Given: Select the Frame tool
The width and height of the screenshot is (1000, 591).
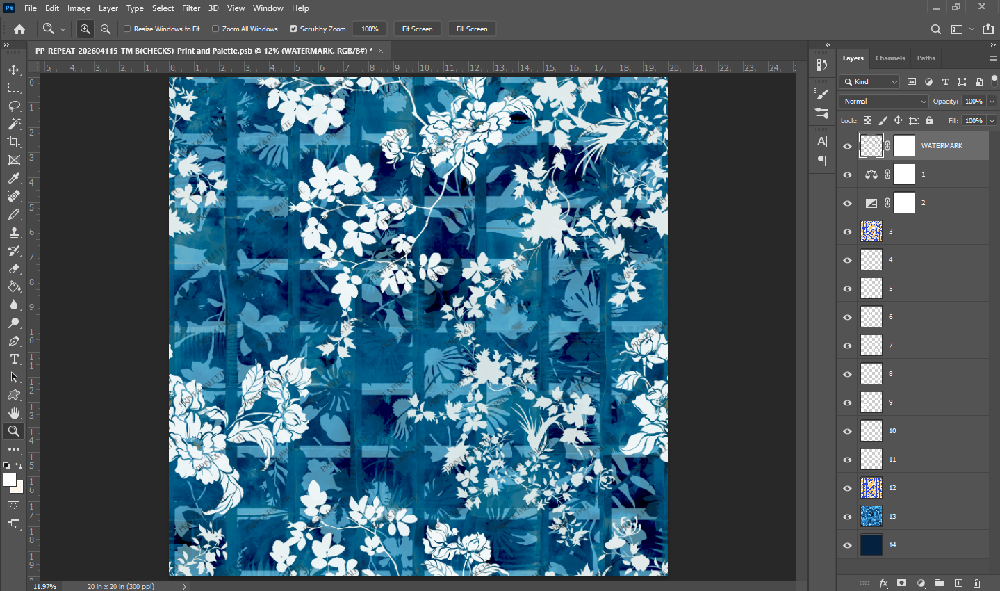Looking at the screenshot, I should click(13, 160).
